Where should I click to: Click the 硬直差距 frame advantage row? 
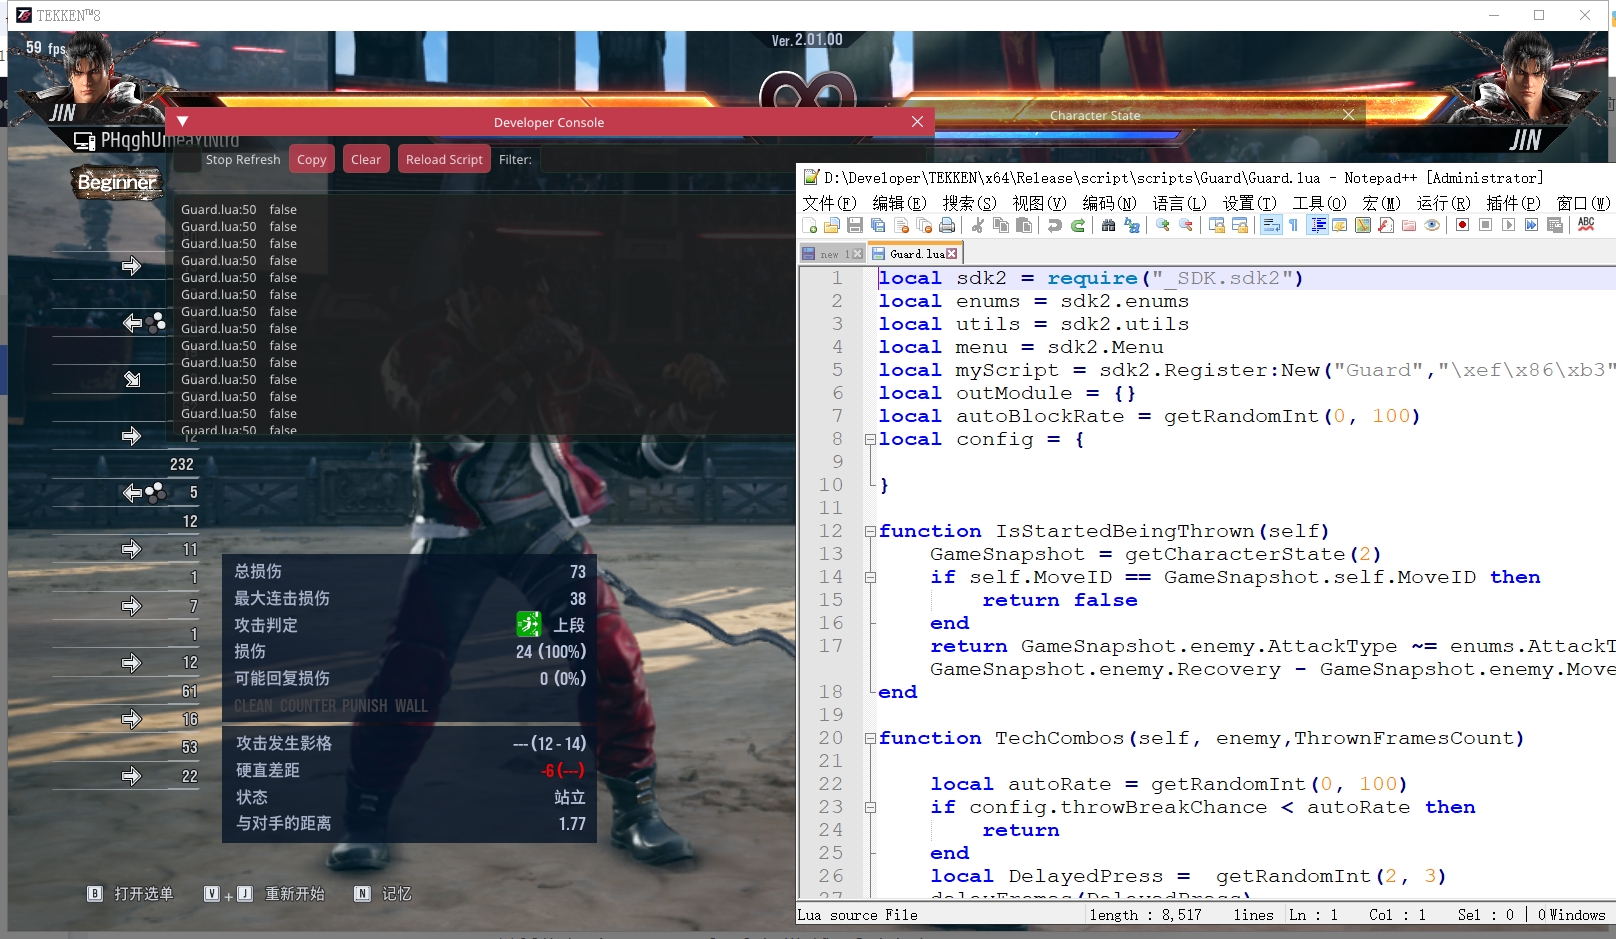[409, 770]
